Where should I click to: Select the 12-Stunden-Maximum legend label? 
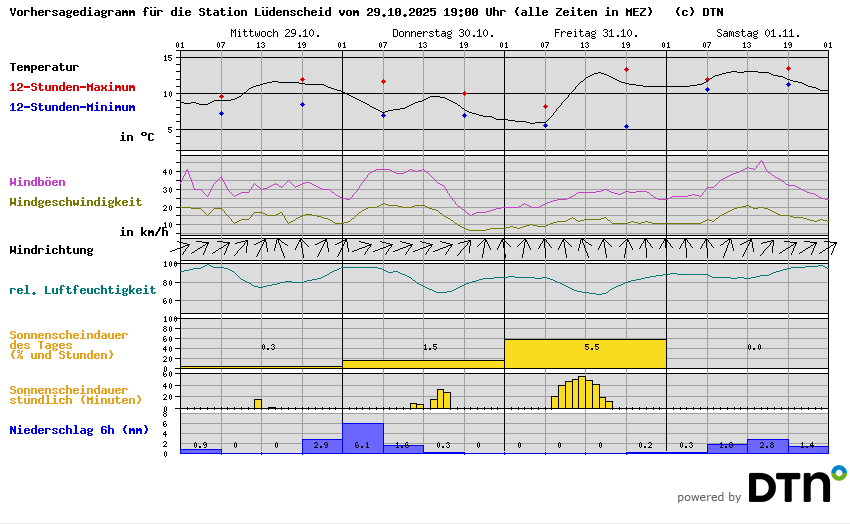(x=72, y=87)
